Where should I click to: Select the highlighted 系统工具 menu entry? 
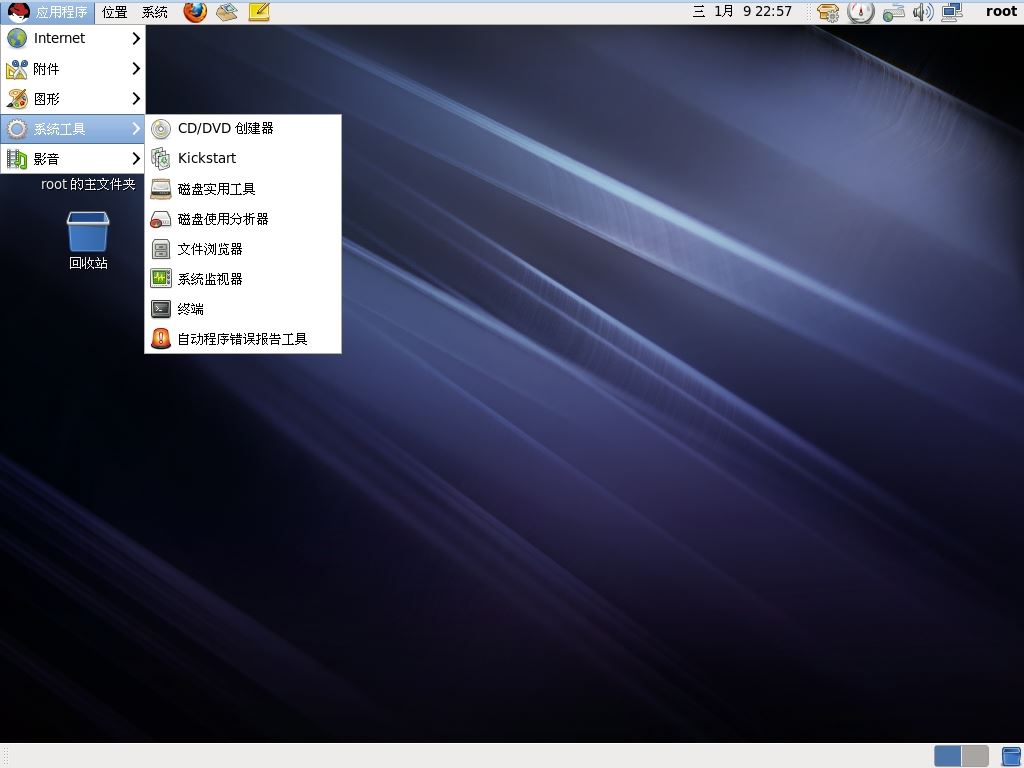click(72, 129)
